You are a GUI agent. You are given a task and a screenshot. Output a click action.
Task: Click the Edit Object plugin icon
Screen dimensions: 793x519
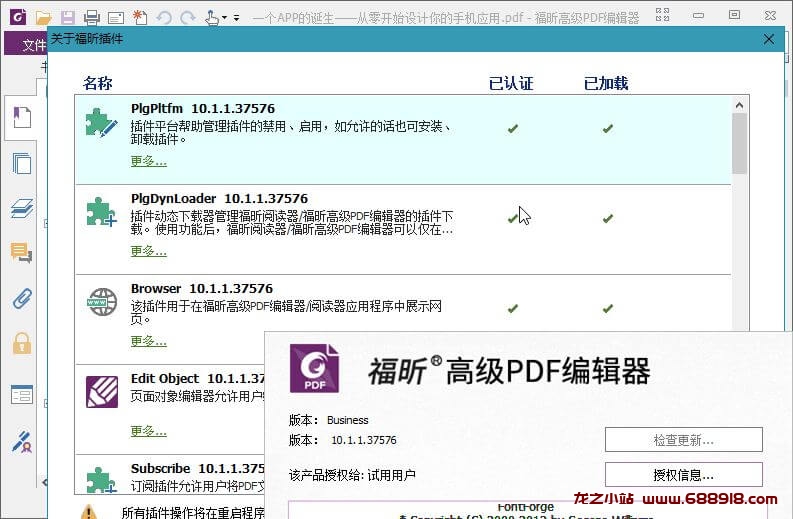coord(102,392)
